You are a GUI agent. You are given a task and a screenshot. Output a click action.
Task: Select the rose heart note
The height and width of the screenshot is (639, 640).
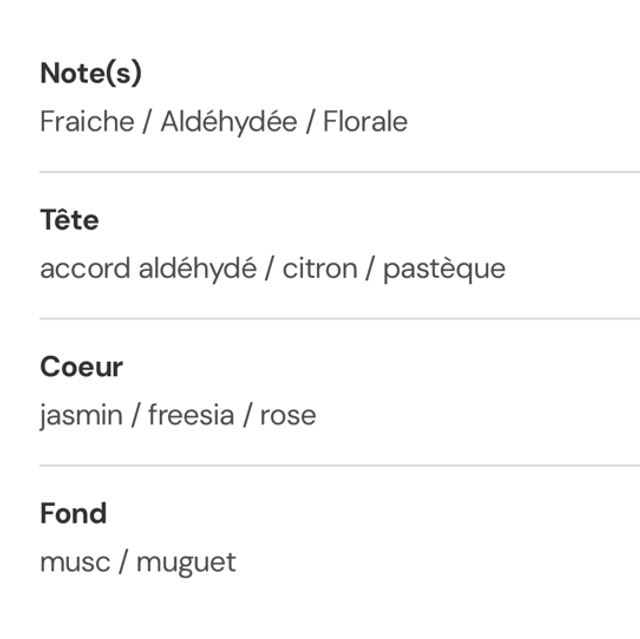point(288,415)
